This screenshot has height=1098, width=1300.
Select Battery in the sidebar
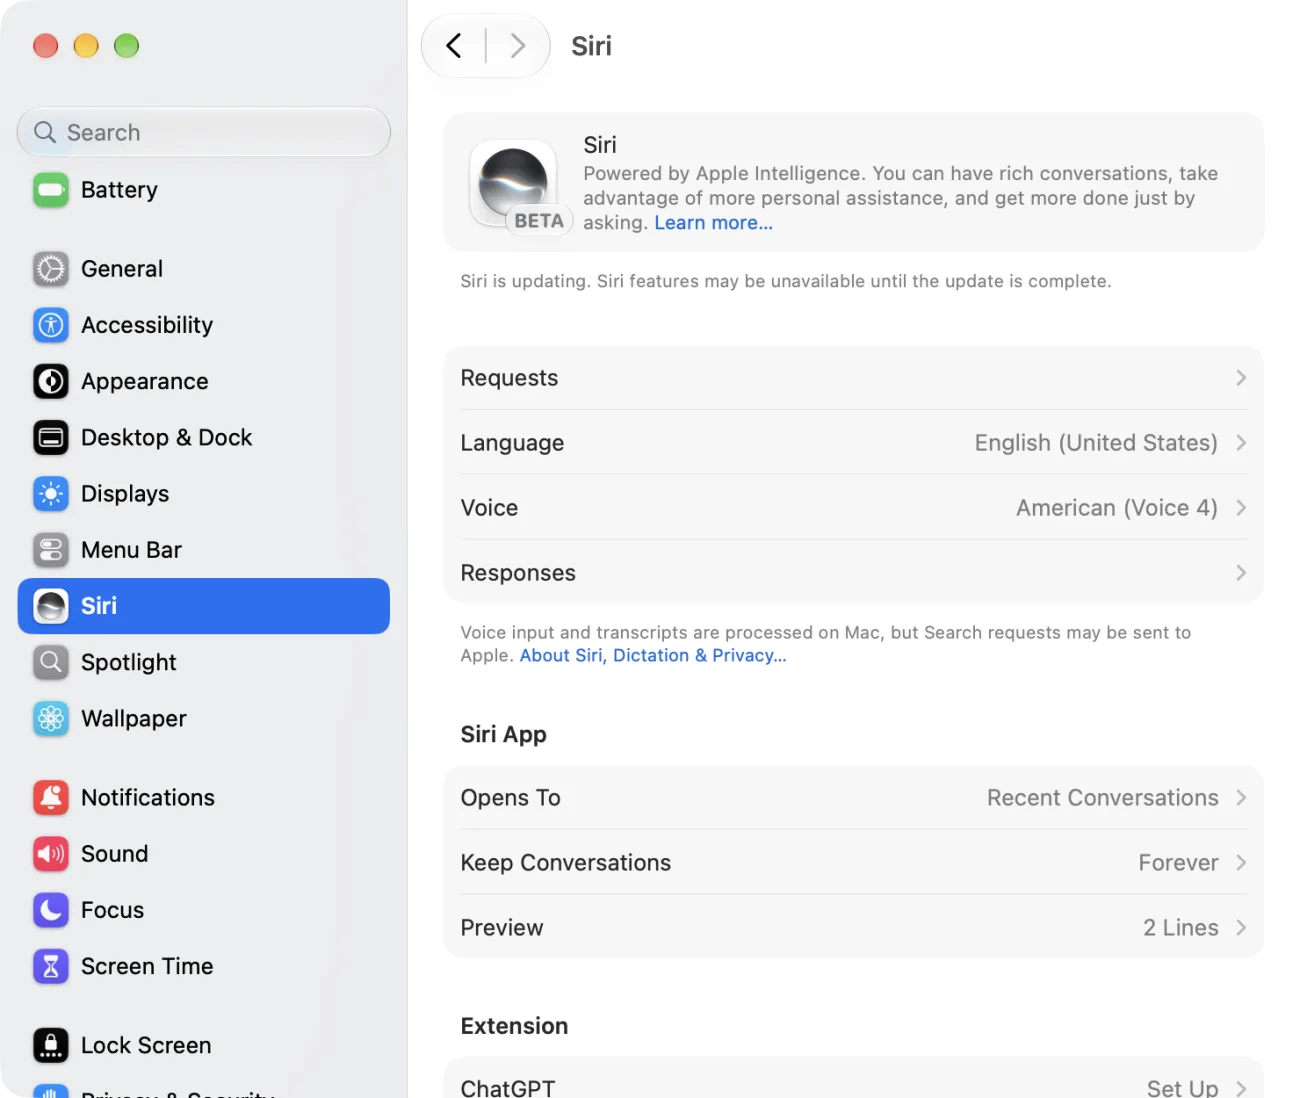coord(203,190)
